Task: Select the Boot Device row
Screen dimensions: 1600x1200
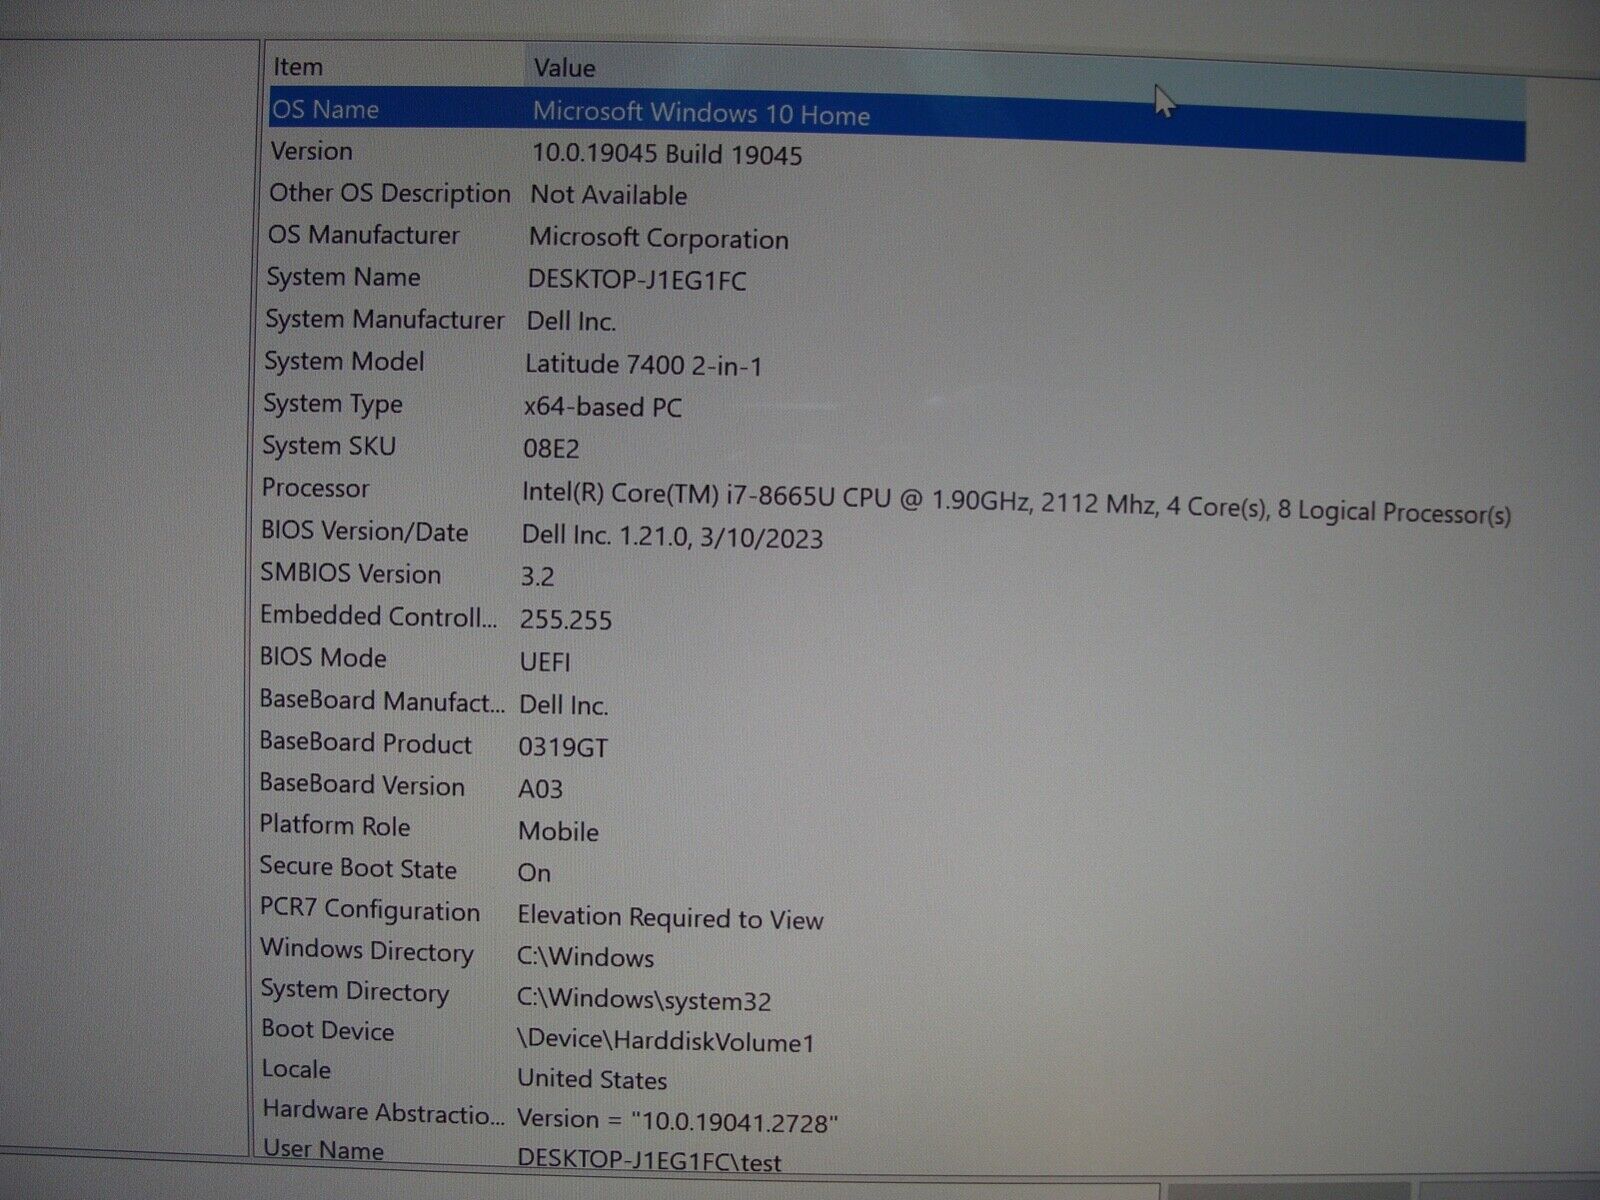Action: [x=327, y=1031]
